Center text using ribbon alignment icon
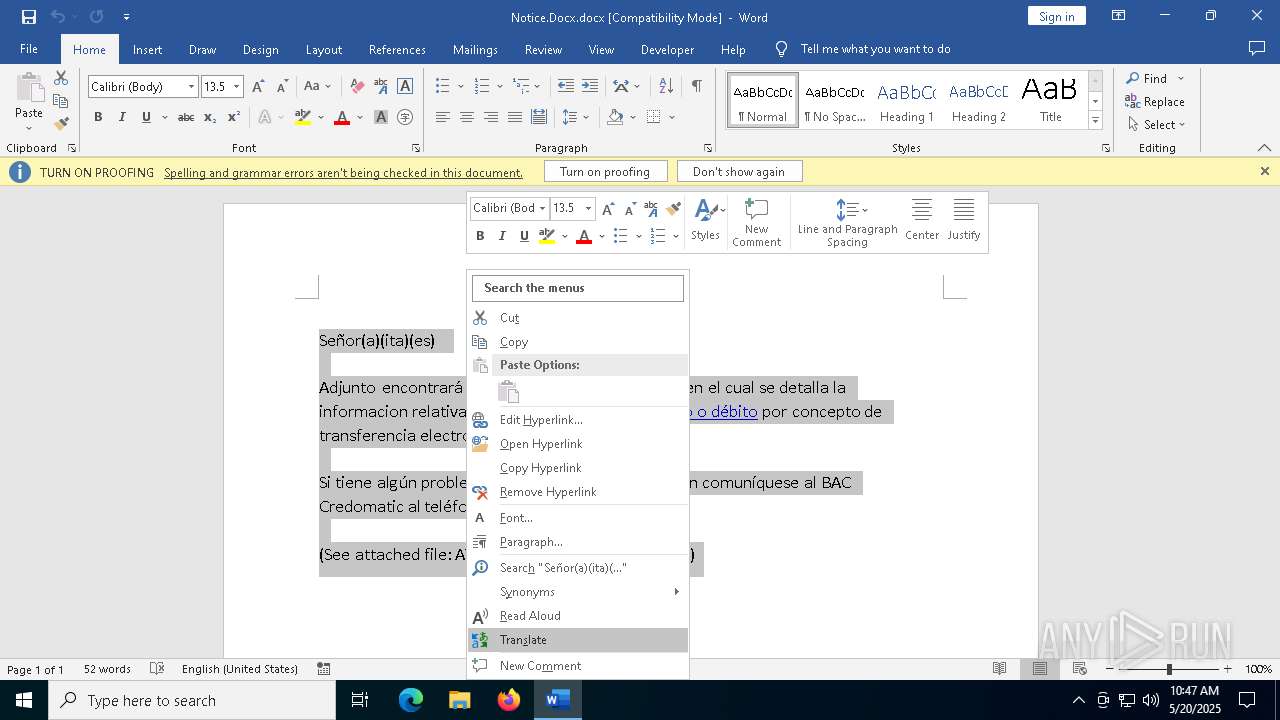Viewport: 1280px width, 720px height. 466,117
